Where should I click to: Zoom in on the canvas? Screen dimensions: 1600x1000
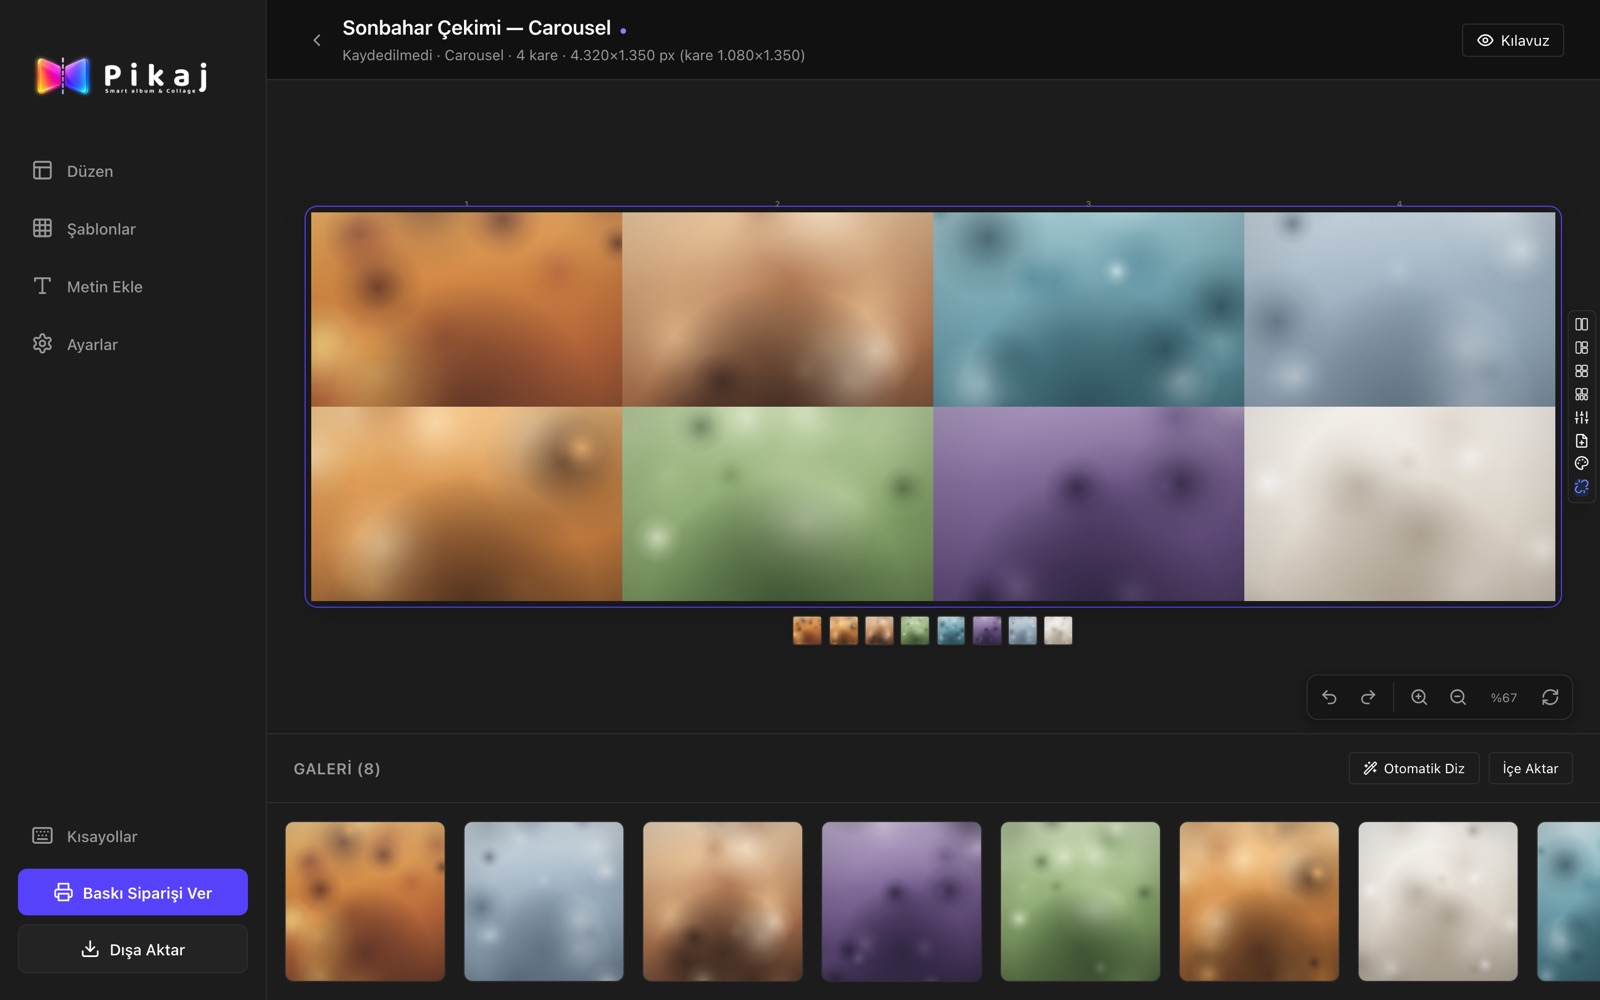1419,697
